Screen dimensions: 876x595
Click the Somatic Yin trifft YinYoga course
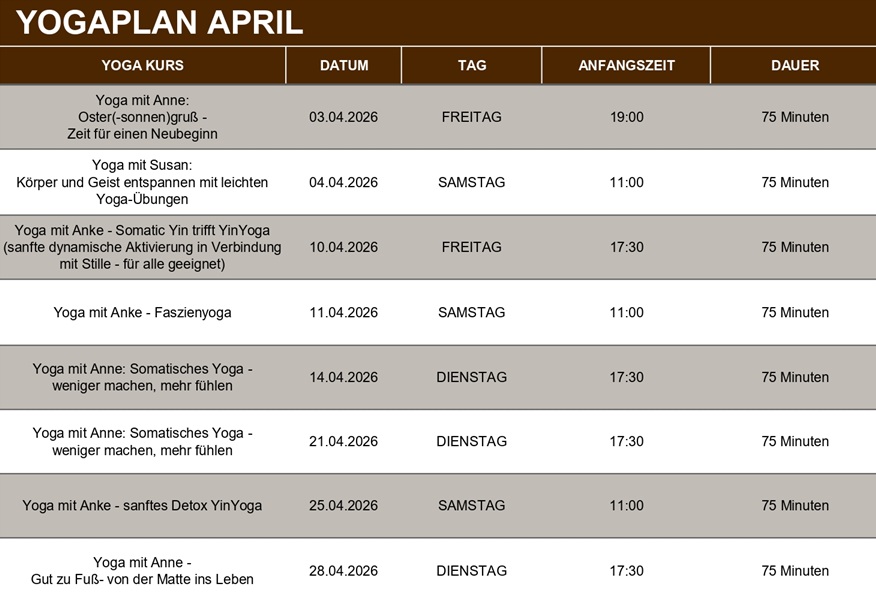pyautogui.click(x=143, y=247)
